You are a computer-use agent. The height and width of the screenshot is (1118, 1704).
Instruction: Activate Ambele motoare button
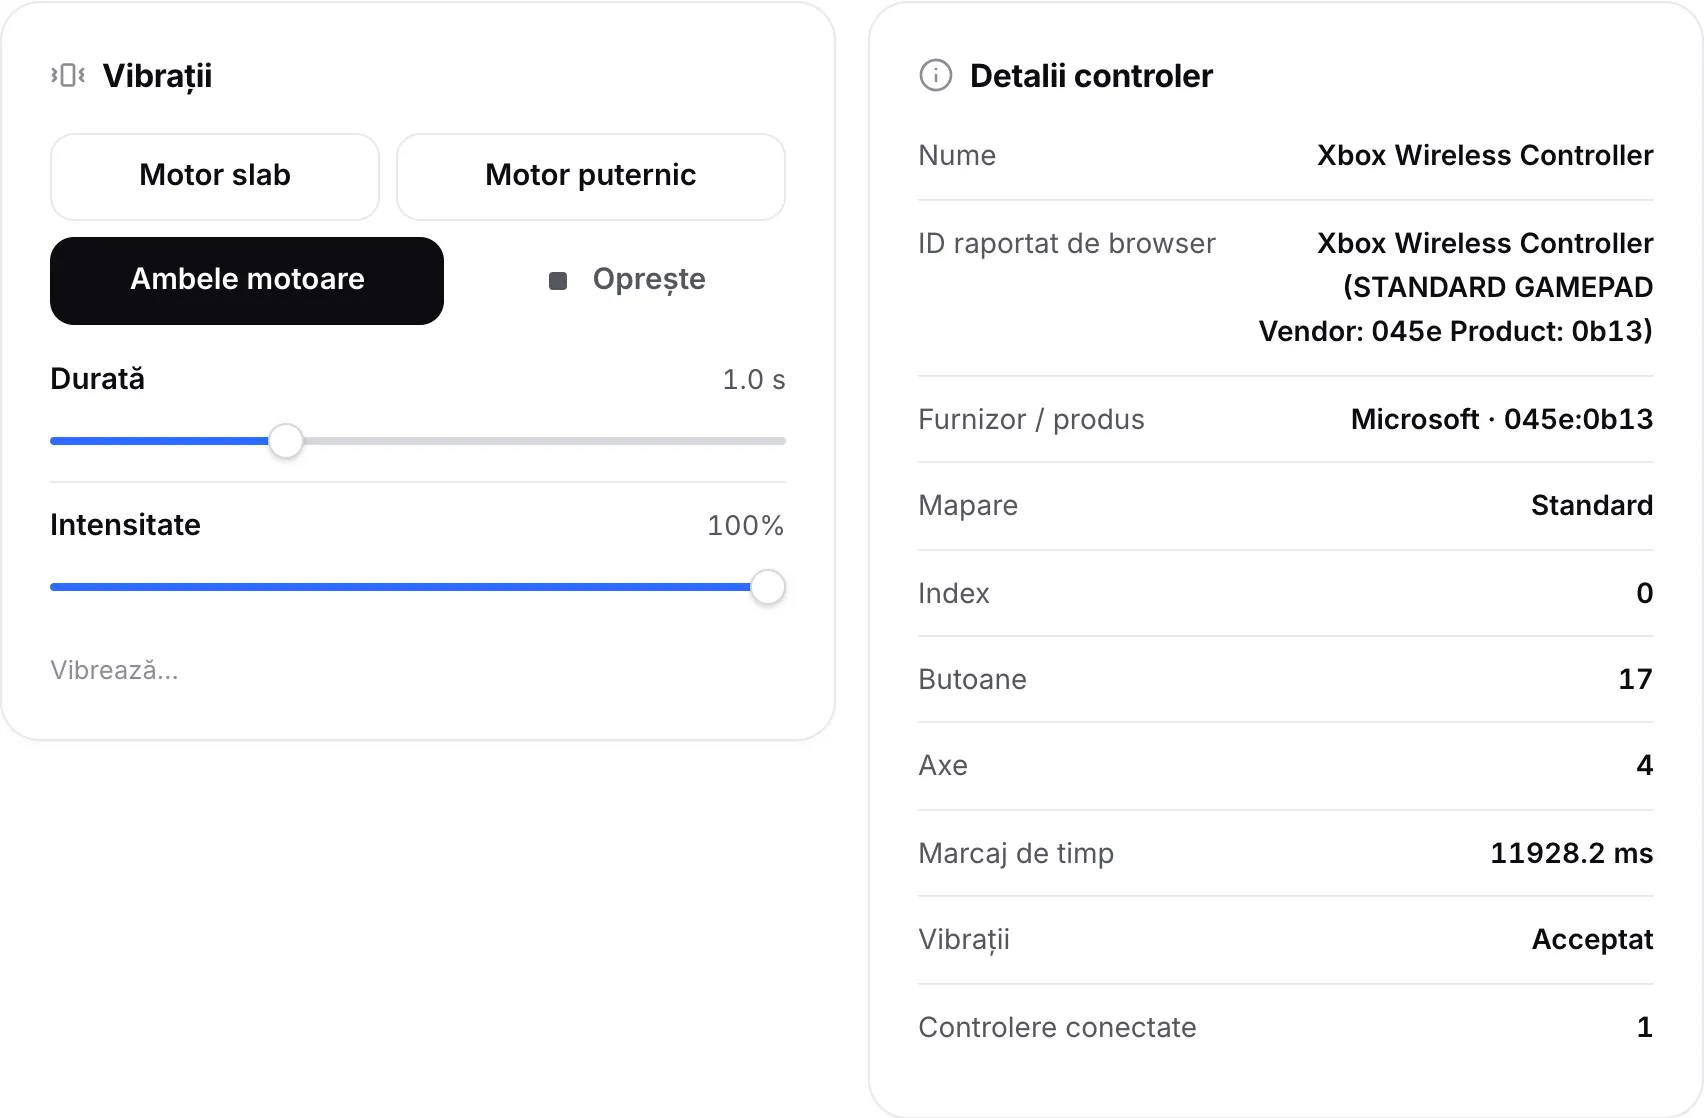247,280
